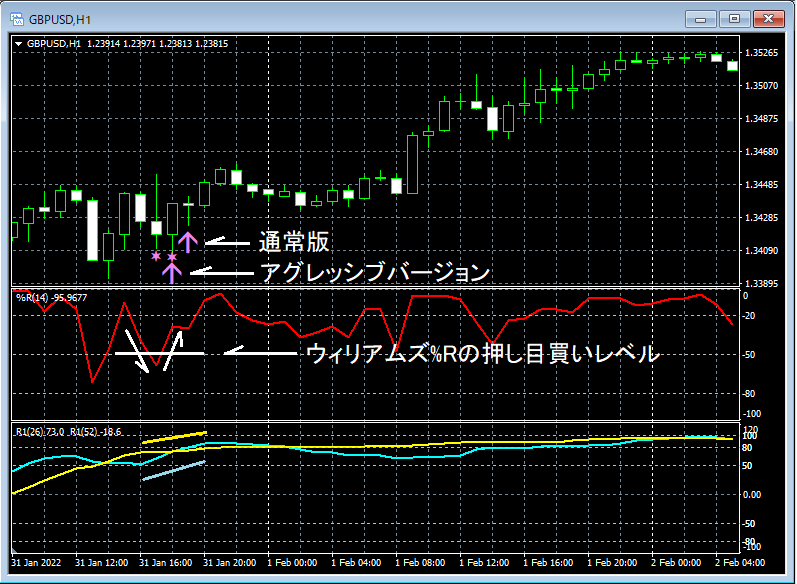
Task: Click the 1.34680 price level on the scale
Action: [761, 151]
